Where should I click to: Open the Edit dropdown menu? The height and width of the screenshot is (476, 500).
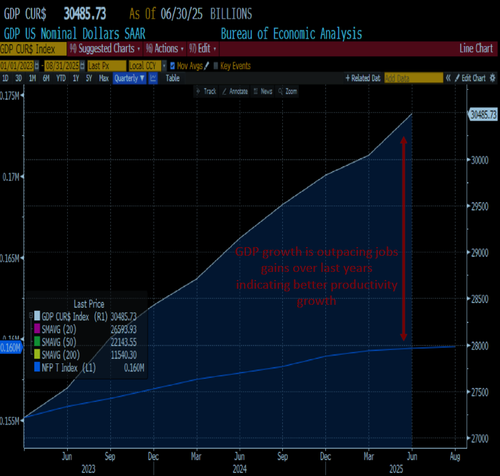click(x=203, y=49)
